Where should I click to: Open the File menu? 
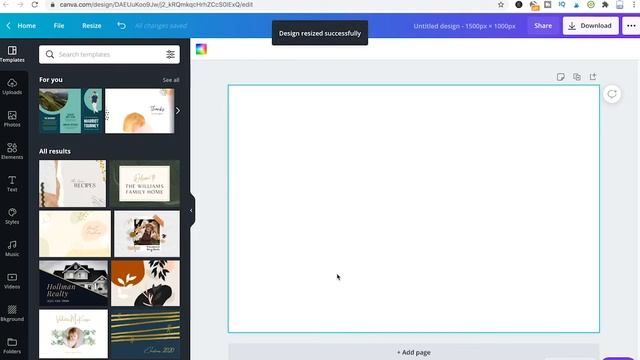pos(59,26)
